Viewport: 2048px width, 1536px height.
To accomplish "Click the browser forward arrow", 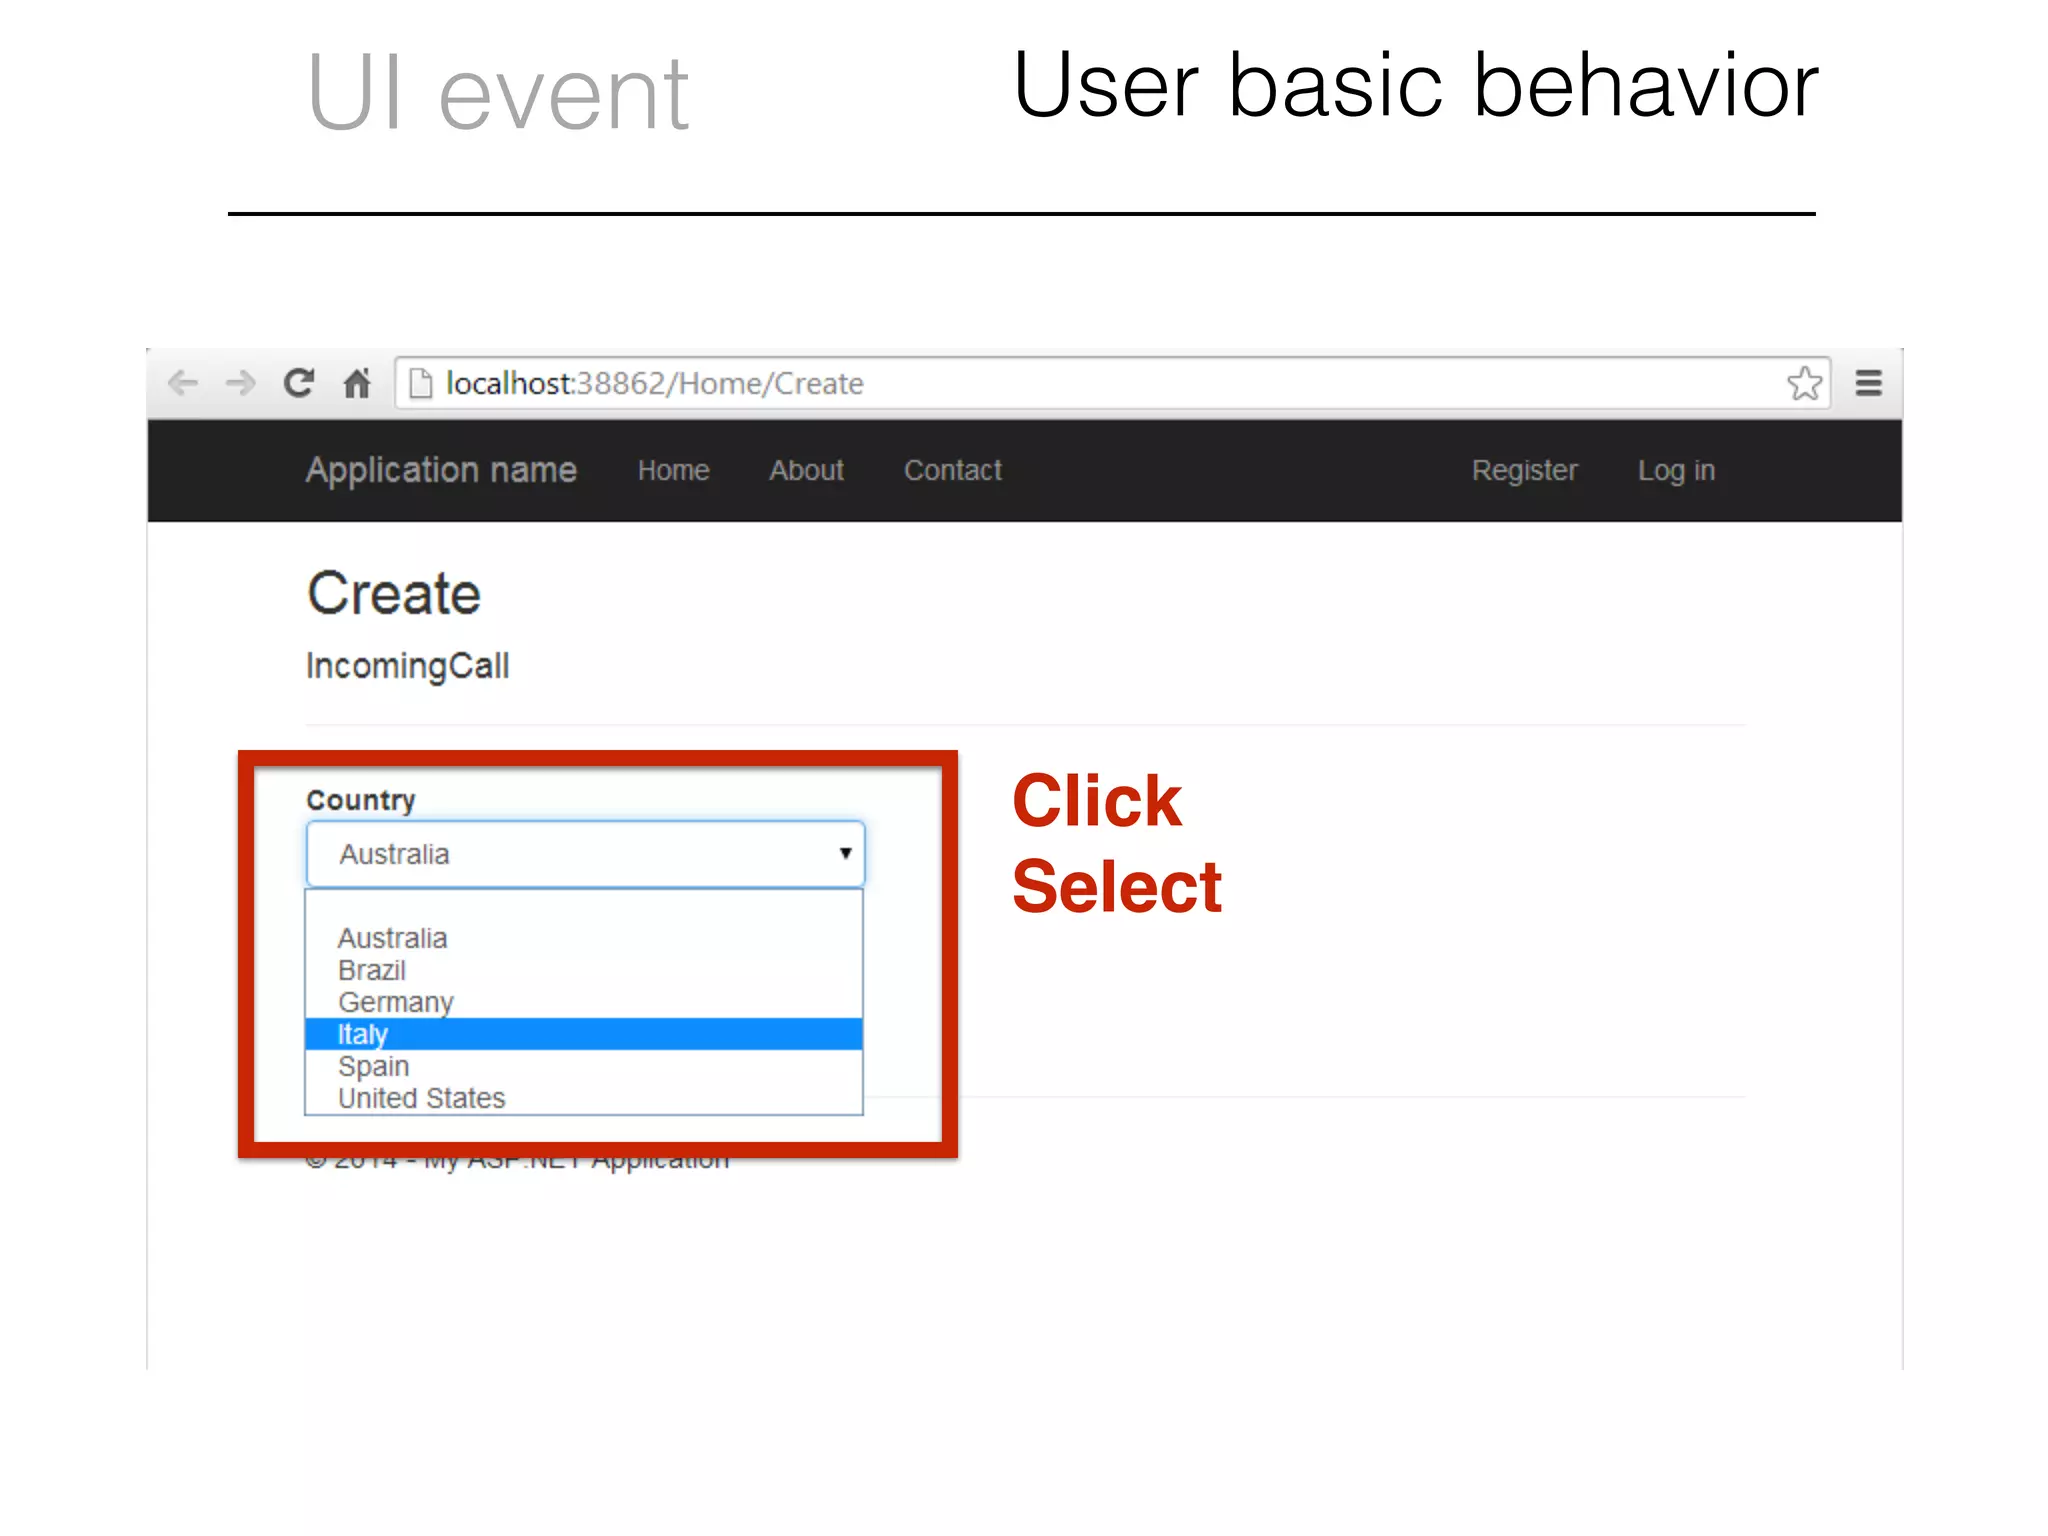I will click(241, 383).
